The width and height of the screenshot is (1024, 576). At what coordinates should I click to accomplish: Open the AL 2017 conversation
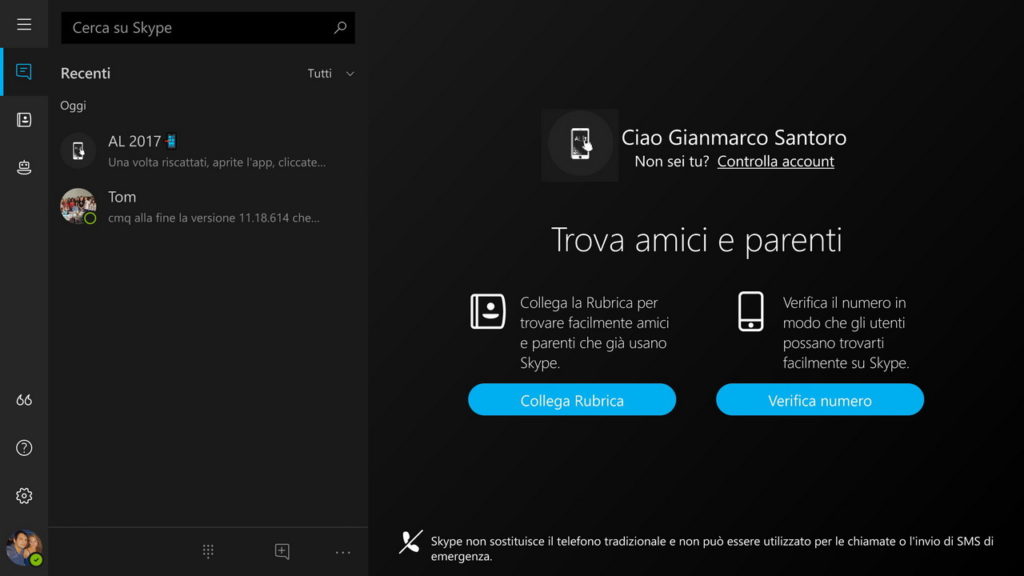(208, 151)
